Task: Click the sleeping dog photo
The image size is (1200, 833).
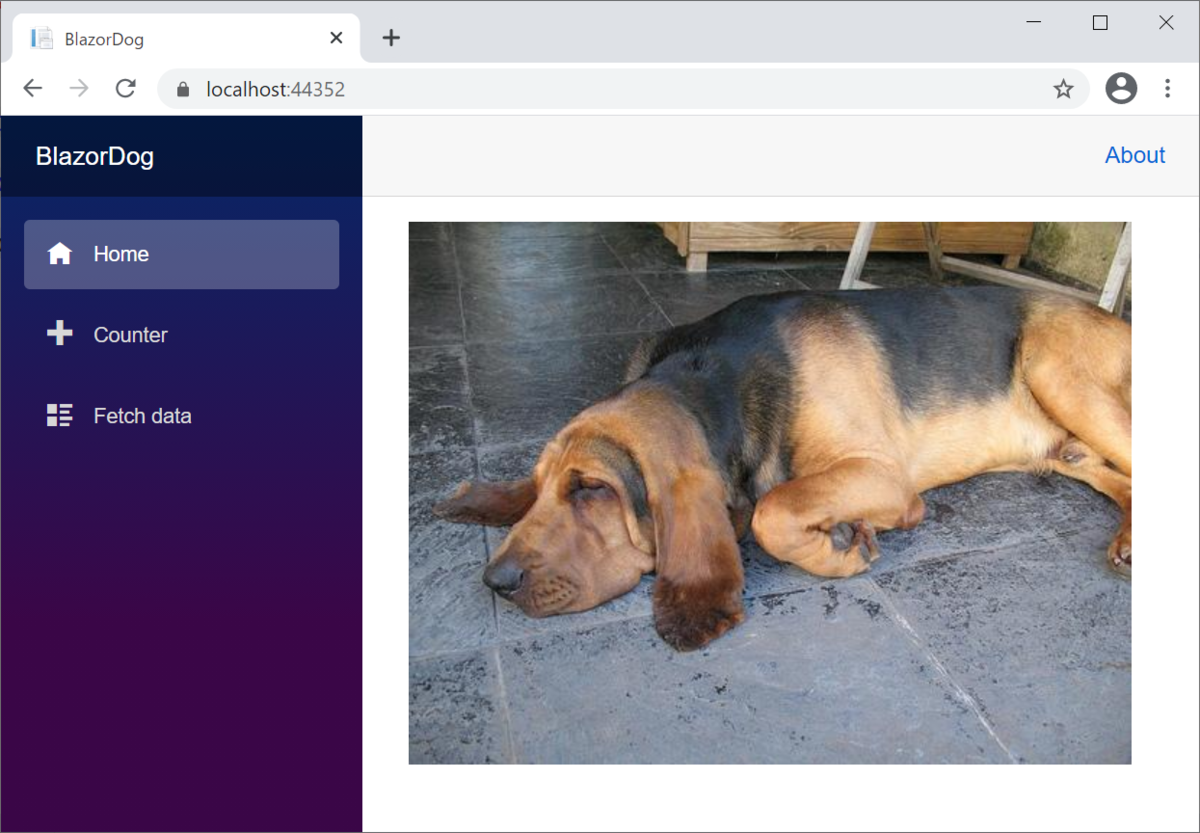Action: [770, 493]
